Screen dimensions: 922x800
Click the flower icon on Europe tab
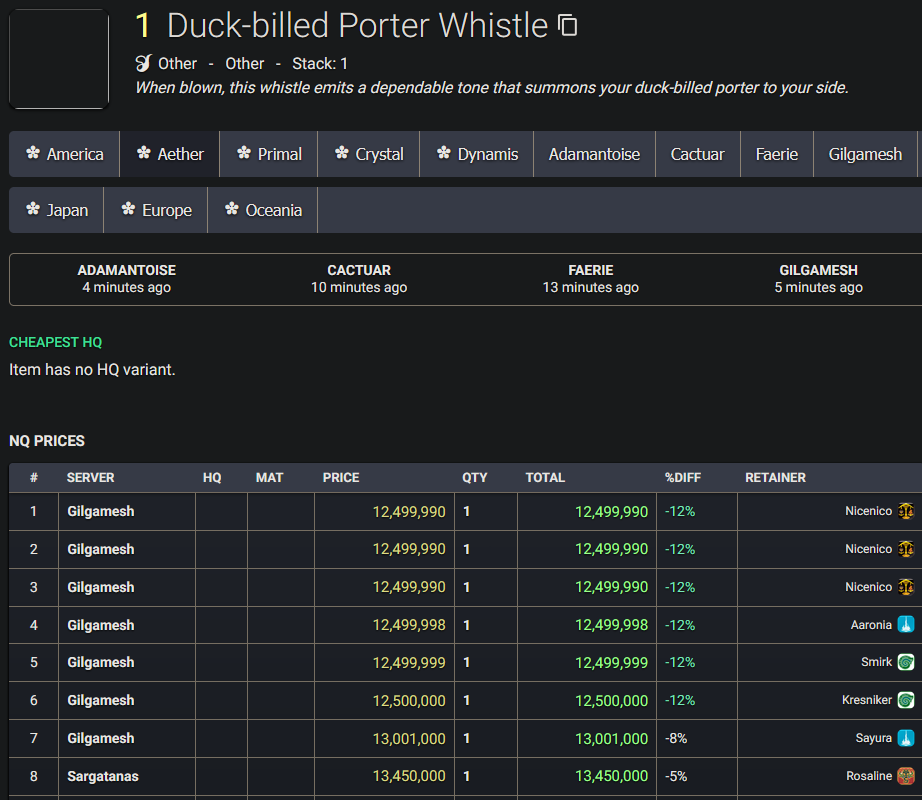(128, 209)
